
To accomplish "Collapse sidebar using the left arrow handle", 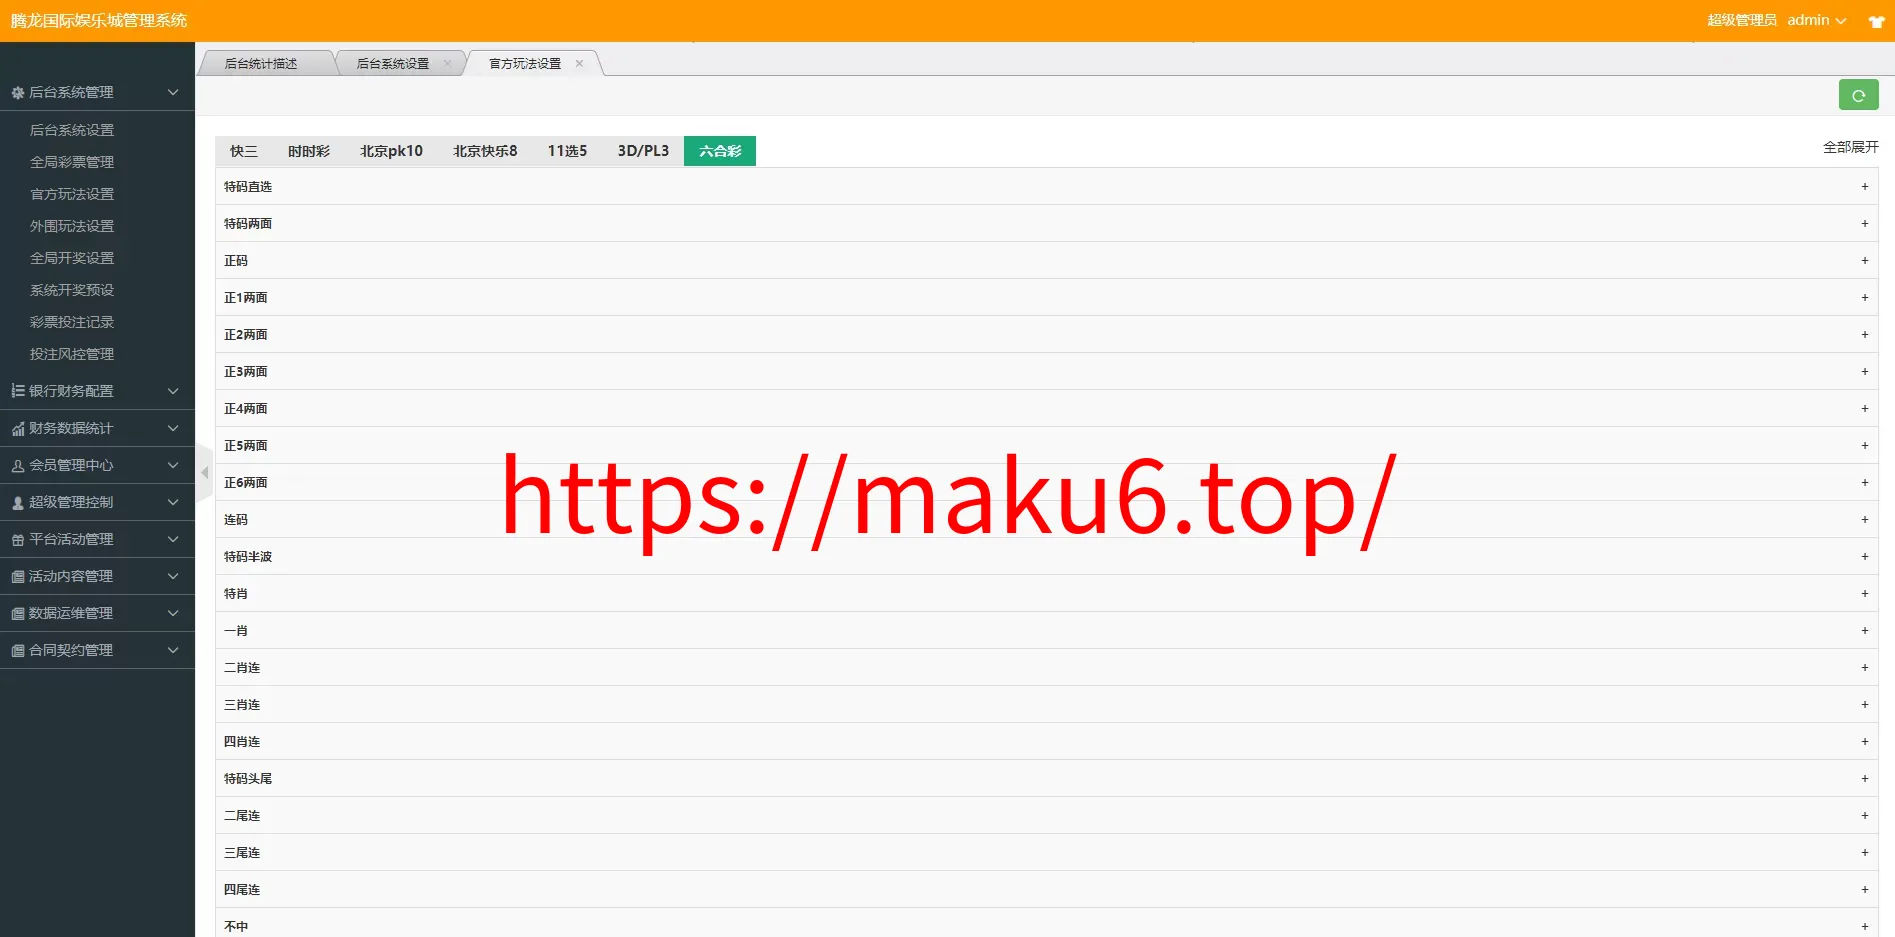I will coord(204,472).
